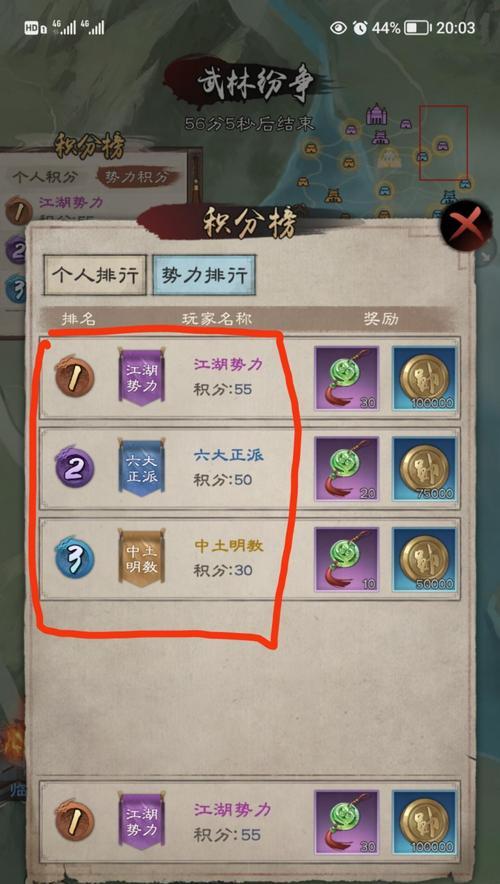
Task: Select the 中土明教 faction name text
Action: coord(228,546)
